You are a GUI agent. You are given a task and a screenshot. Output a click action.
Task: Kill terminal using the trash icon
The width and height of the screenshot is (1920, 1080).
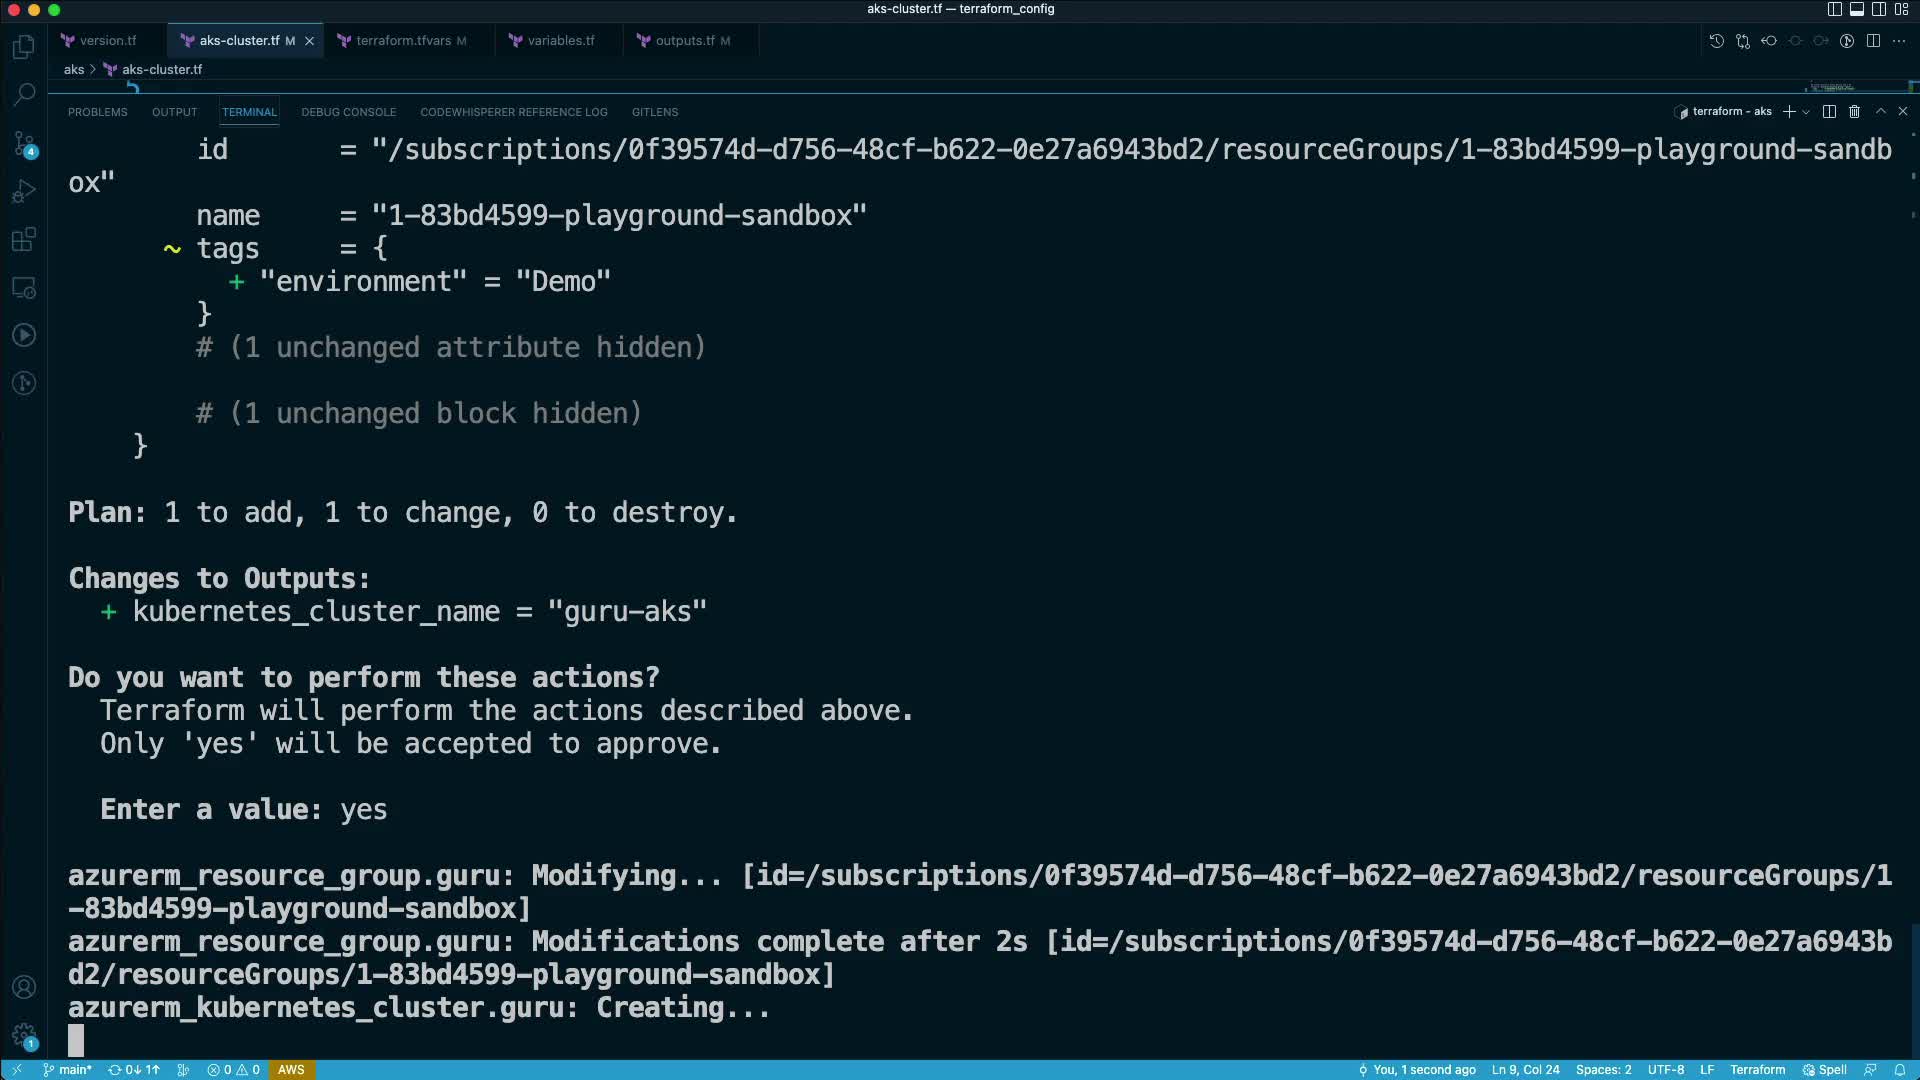click(x=1854, y=112)
